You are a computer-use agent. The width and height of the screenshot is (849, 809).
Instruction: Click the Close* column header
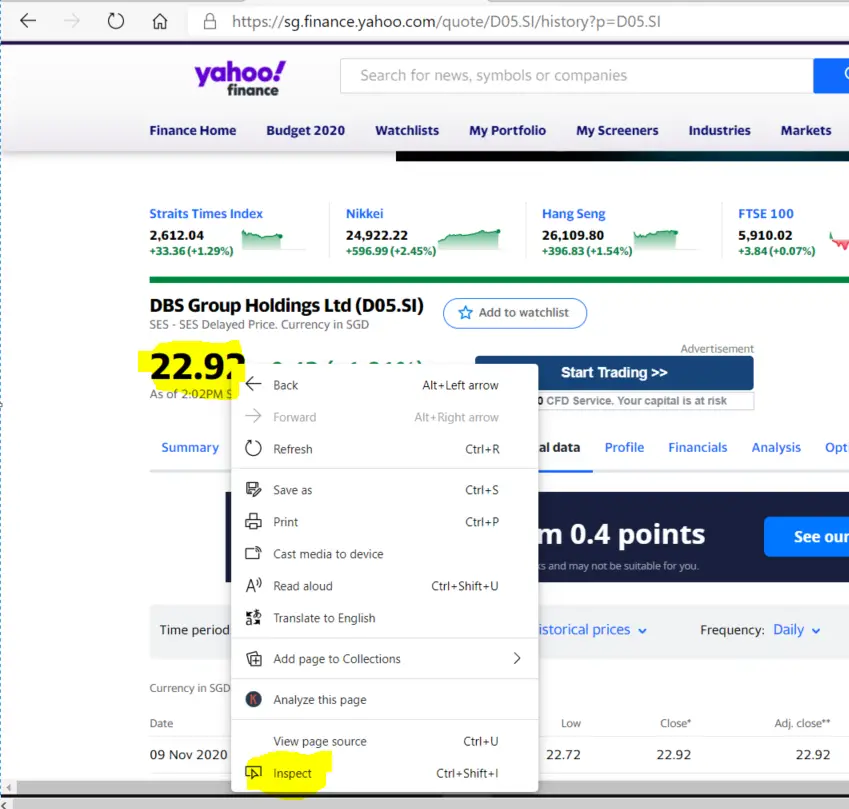tap(675, 723)
